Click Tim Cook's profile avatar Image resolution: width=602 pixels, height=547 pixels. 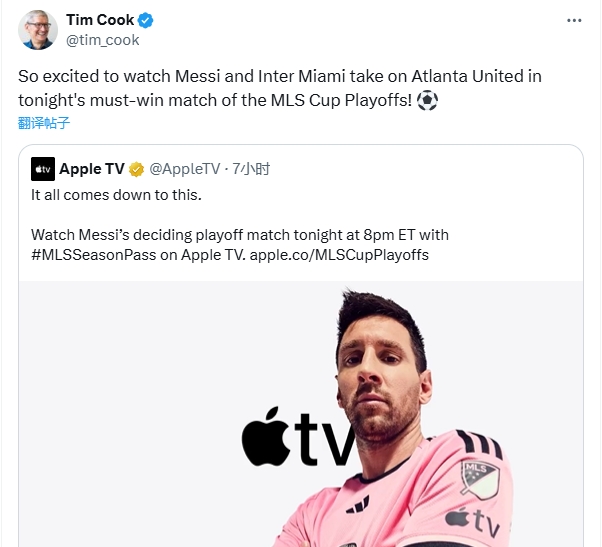coord(38,30)
